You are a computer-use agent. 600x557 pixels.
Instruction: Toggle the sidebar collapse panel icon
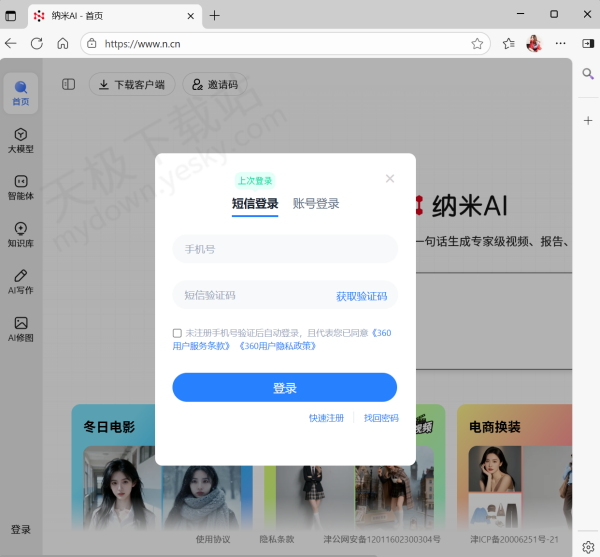click(69, 85)
